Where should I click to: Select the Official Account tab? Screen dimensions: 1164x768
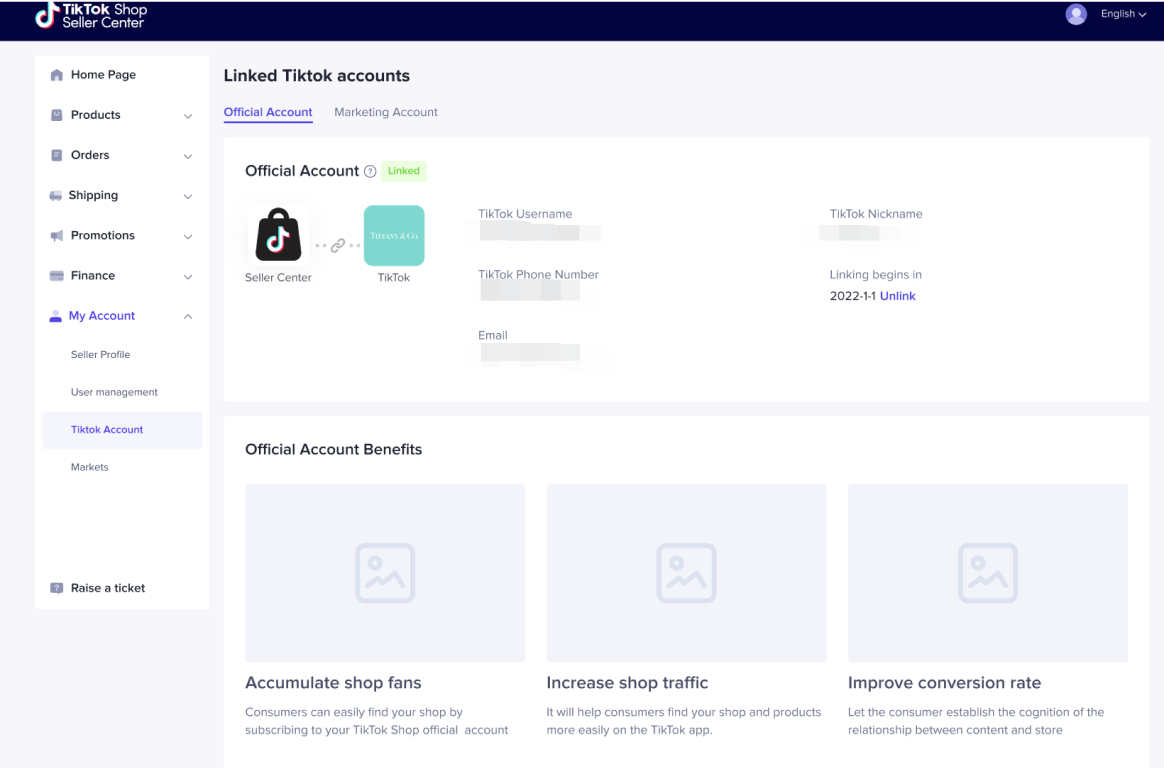tap(268, 112)
